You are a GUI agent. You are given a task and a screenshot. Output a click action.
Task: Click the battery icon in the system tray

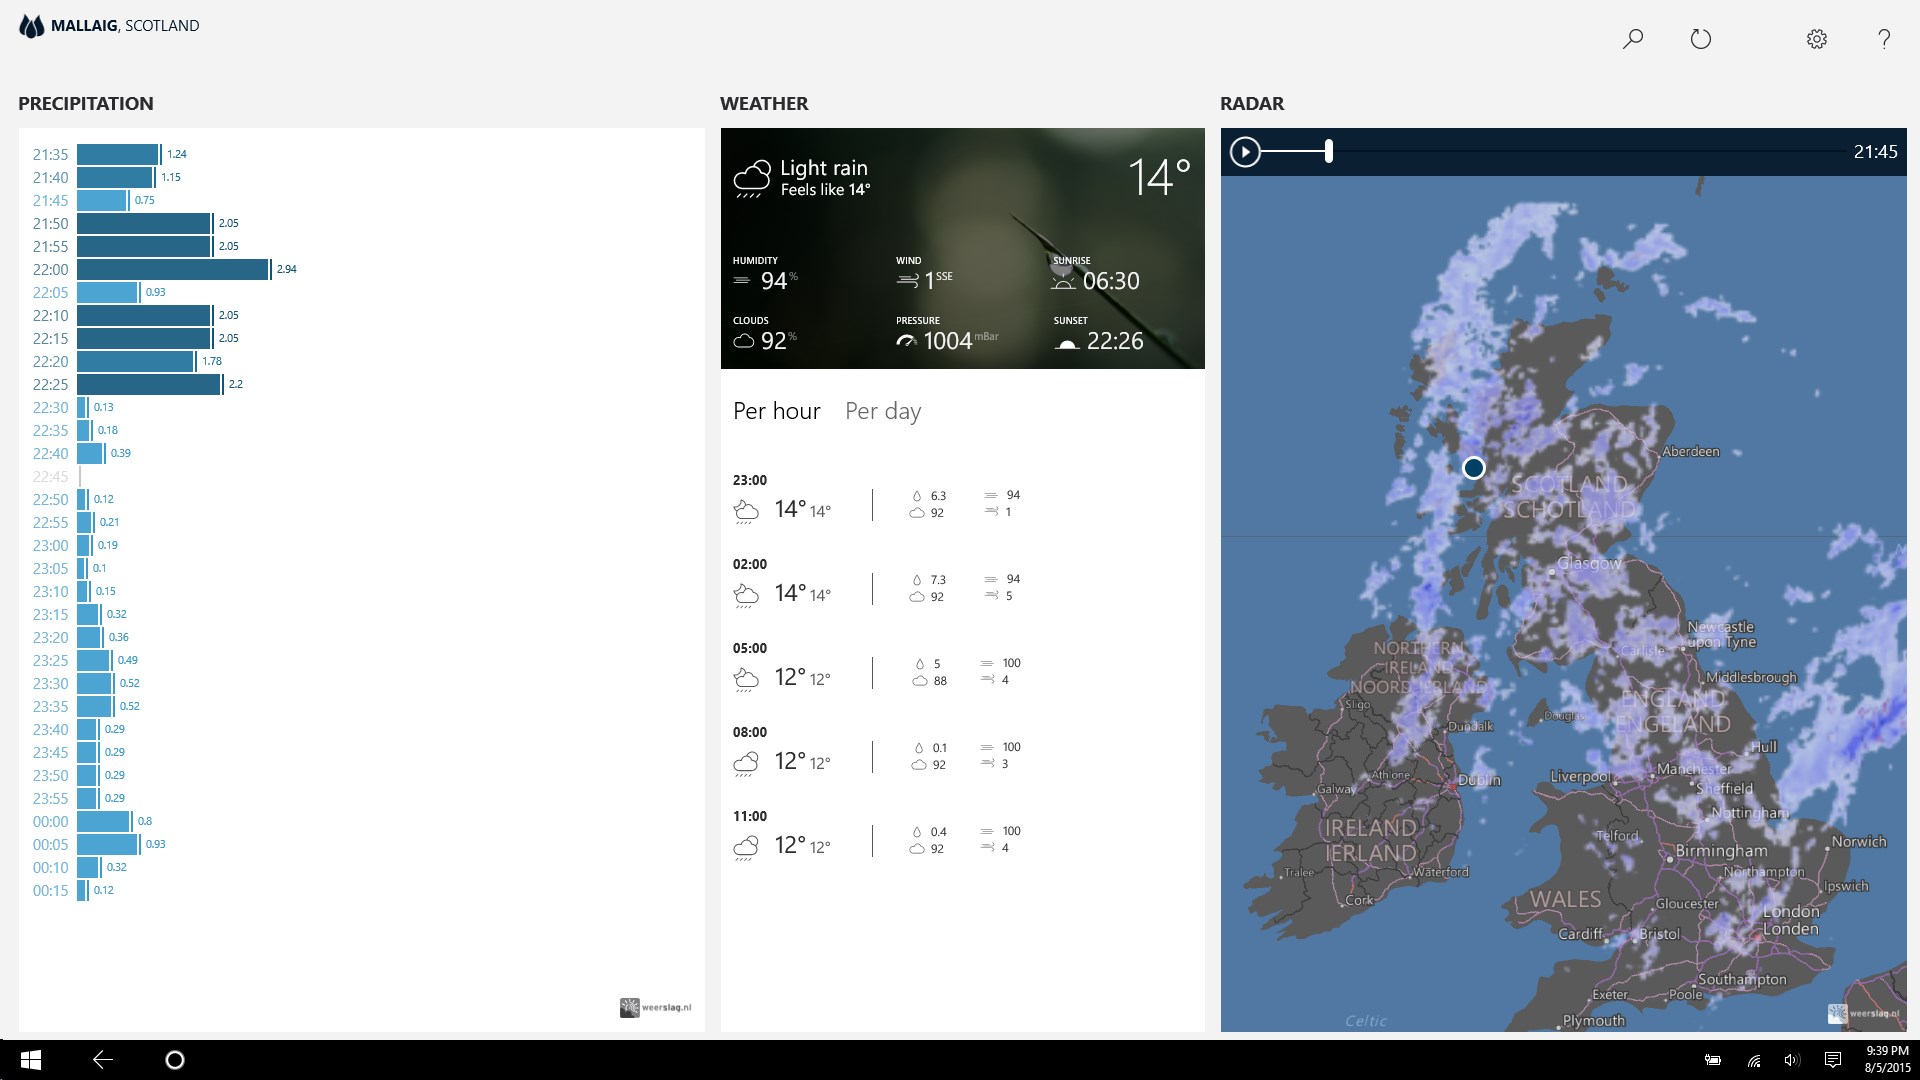pyautogui.click(x=1712, y=1060)
